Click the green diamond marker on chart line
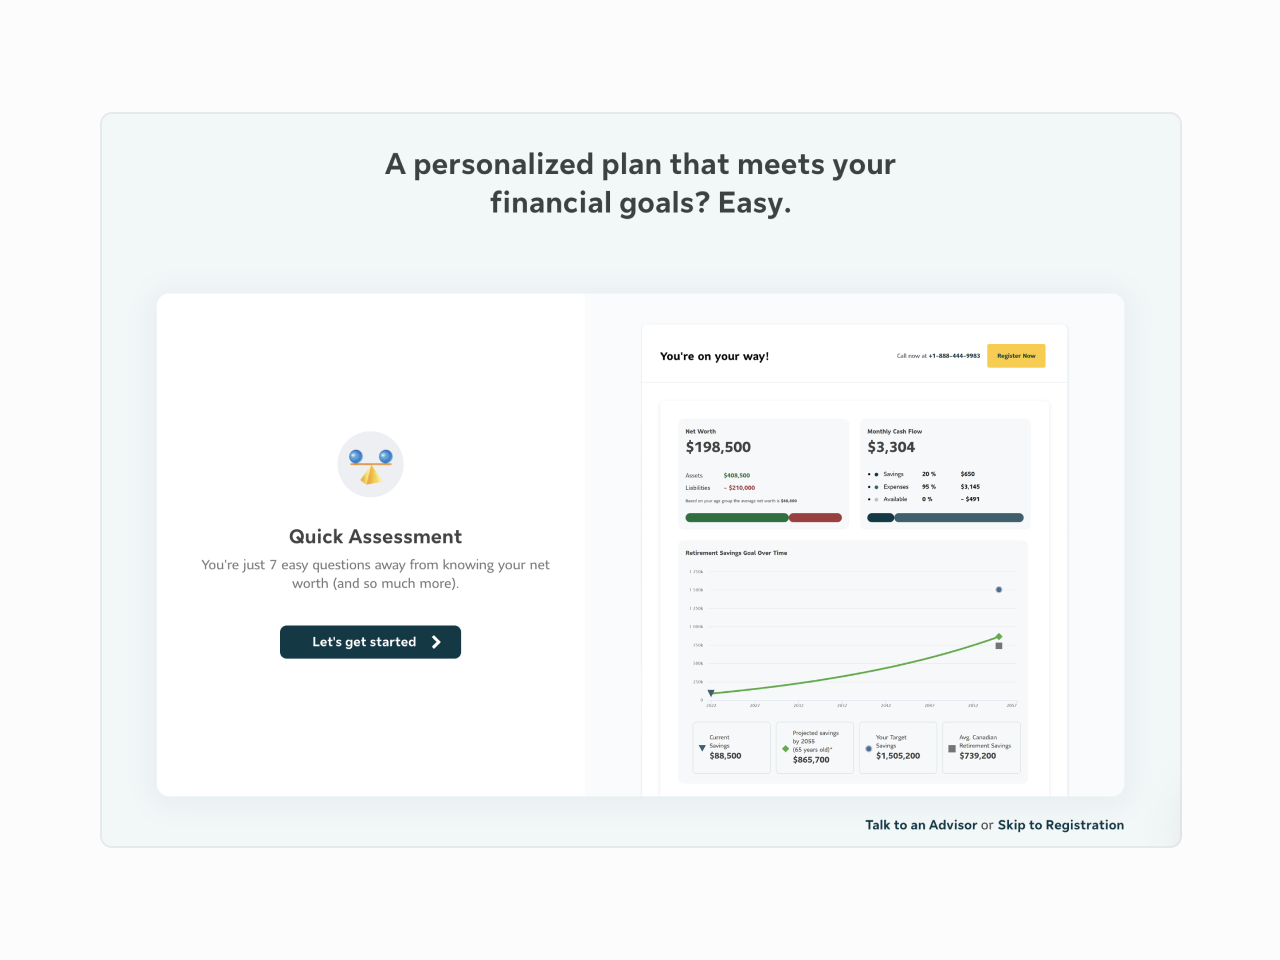The width and height of the screenshot is (1280, 960). (x=998, y=636)
